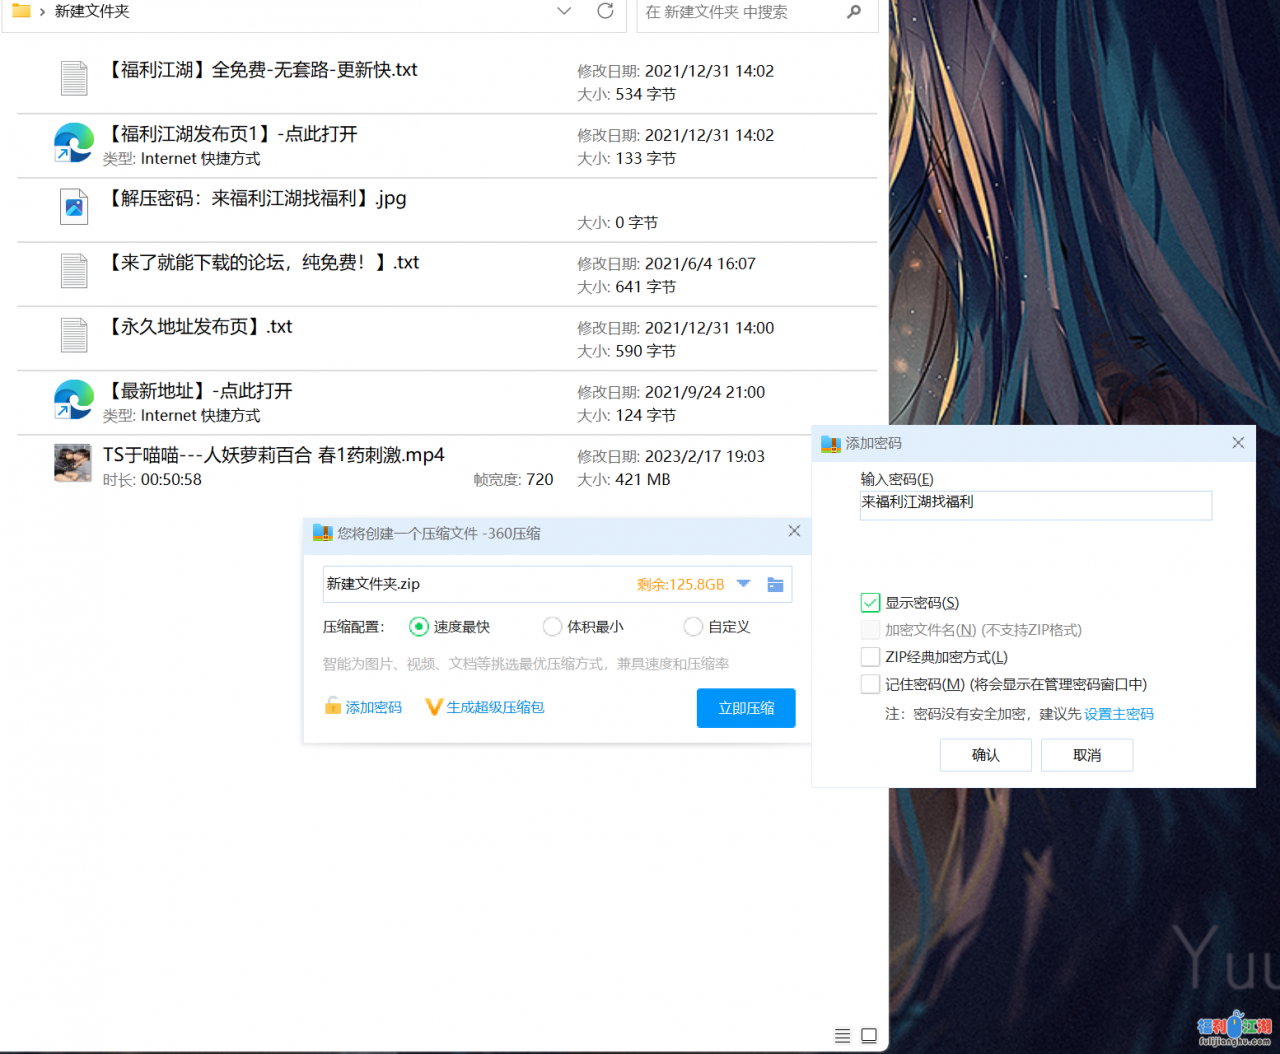Click the lock icon for adding password

[333, 707]
